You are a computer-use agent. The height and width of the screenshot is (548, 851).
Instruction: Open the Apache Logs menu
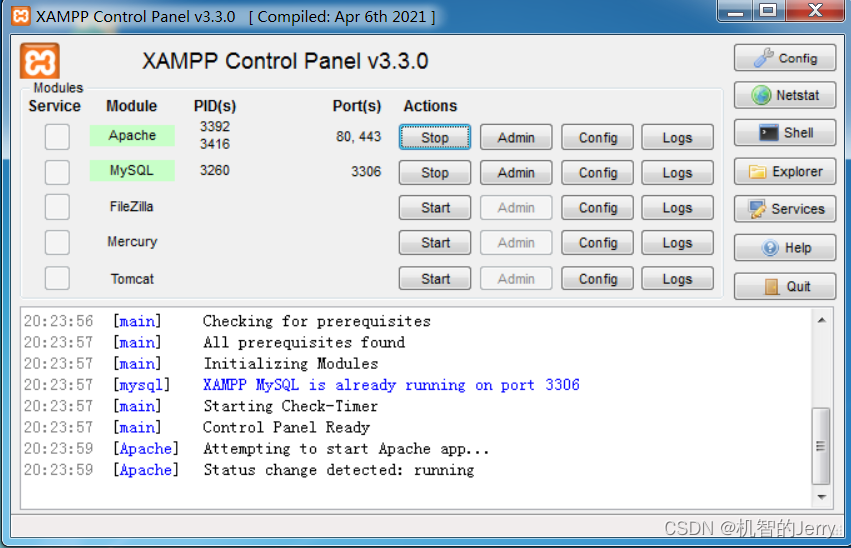point(677,137)
